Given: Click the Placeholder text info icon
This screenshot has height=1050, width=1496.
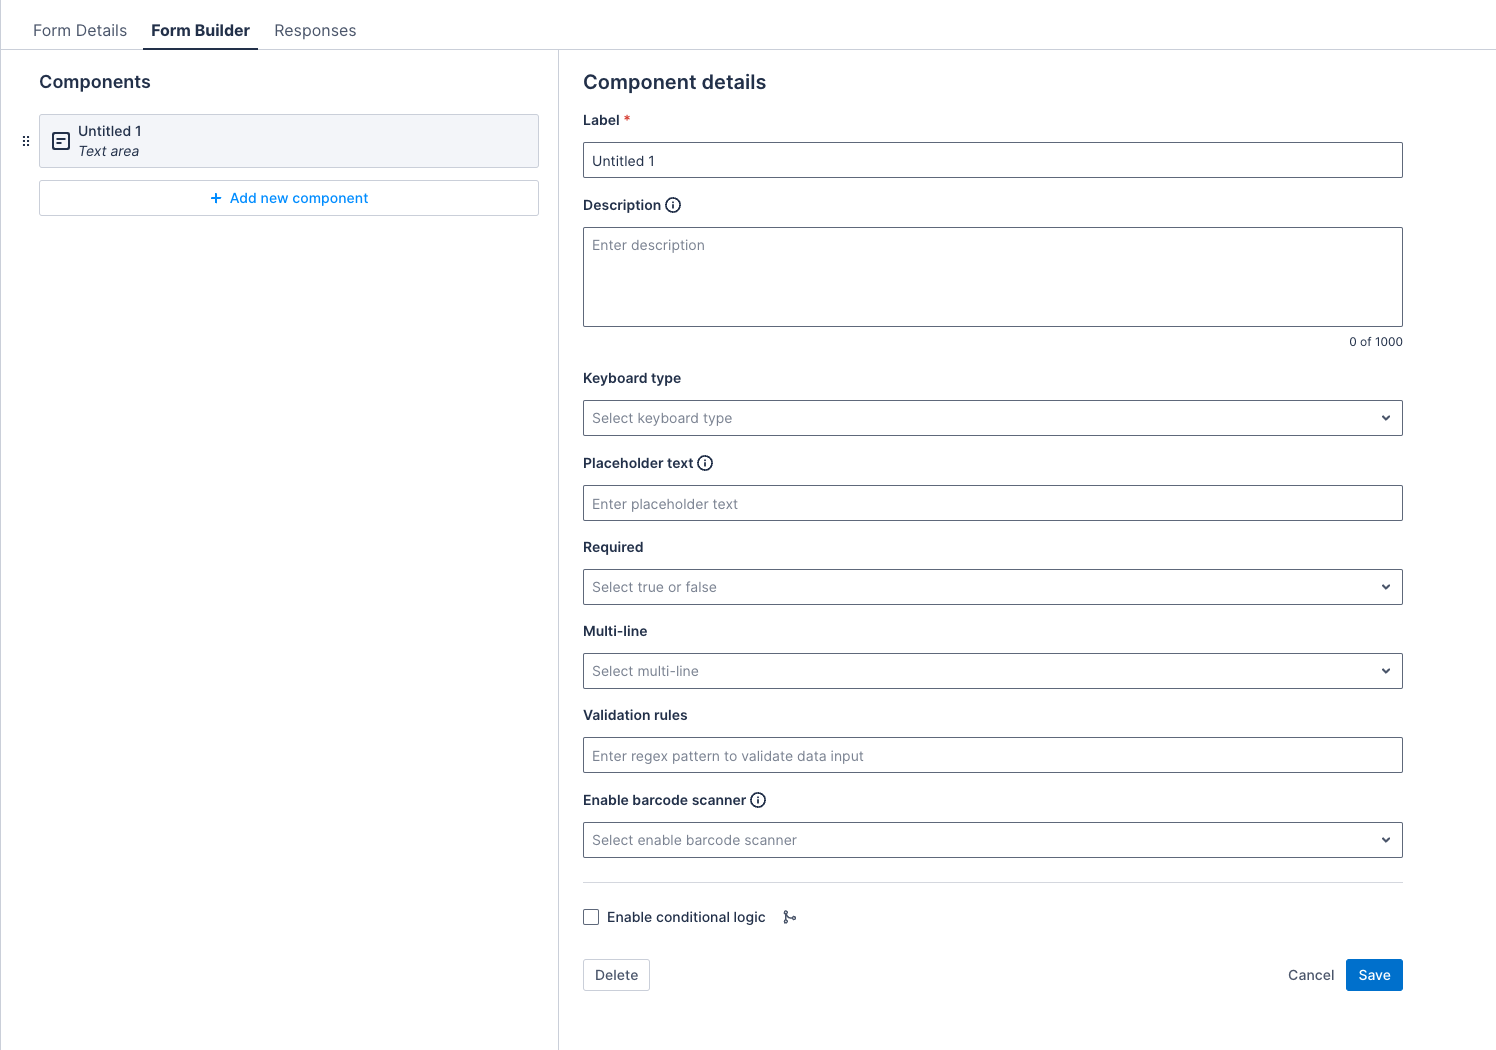Looking at the screenshot, I should point(705,463).
